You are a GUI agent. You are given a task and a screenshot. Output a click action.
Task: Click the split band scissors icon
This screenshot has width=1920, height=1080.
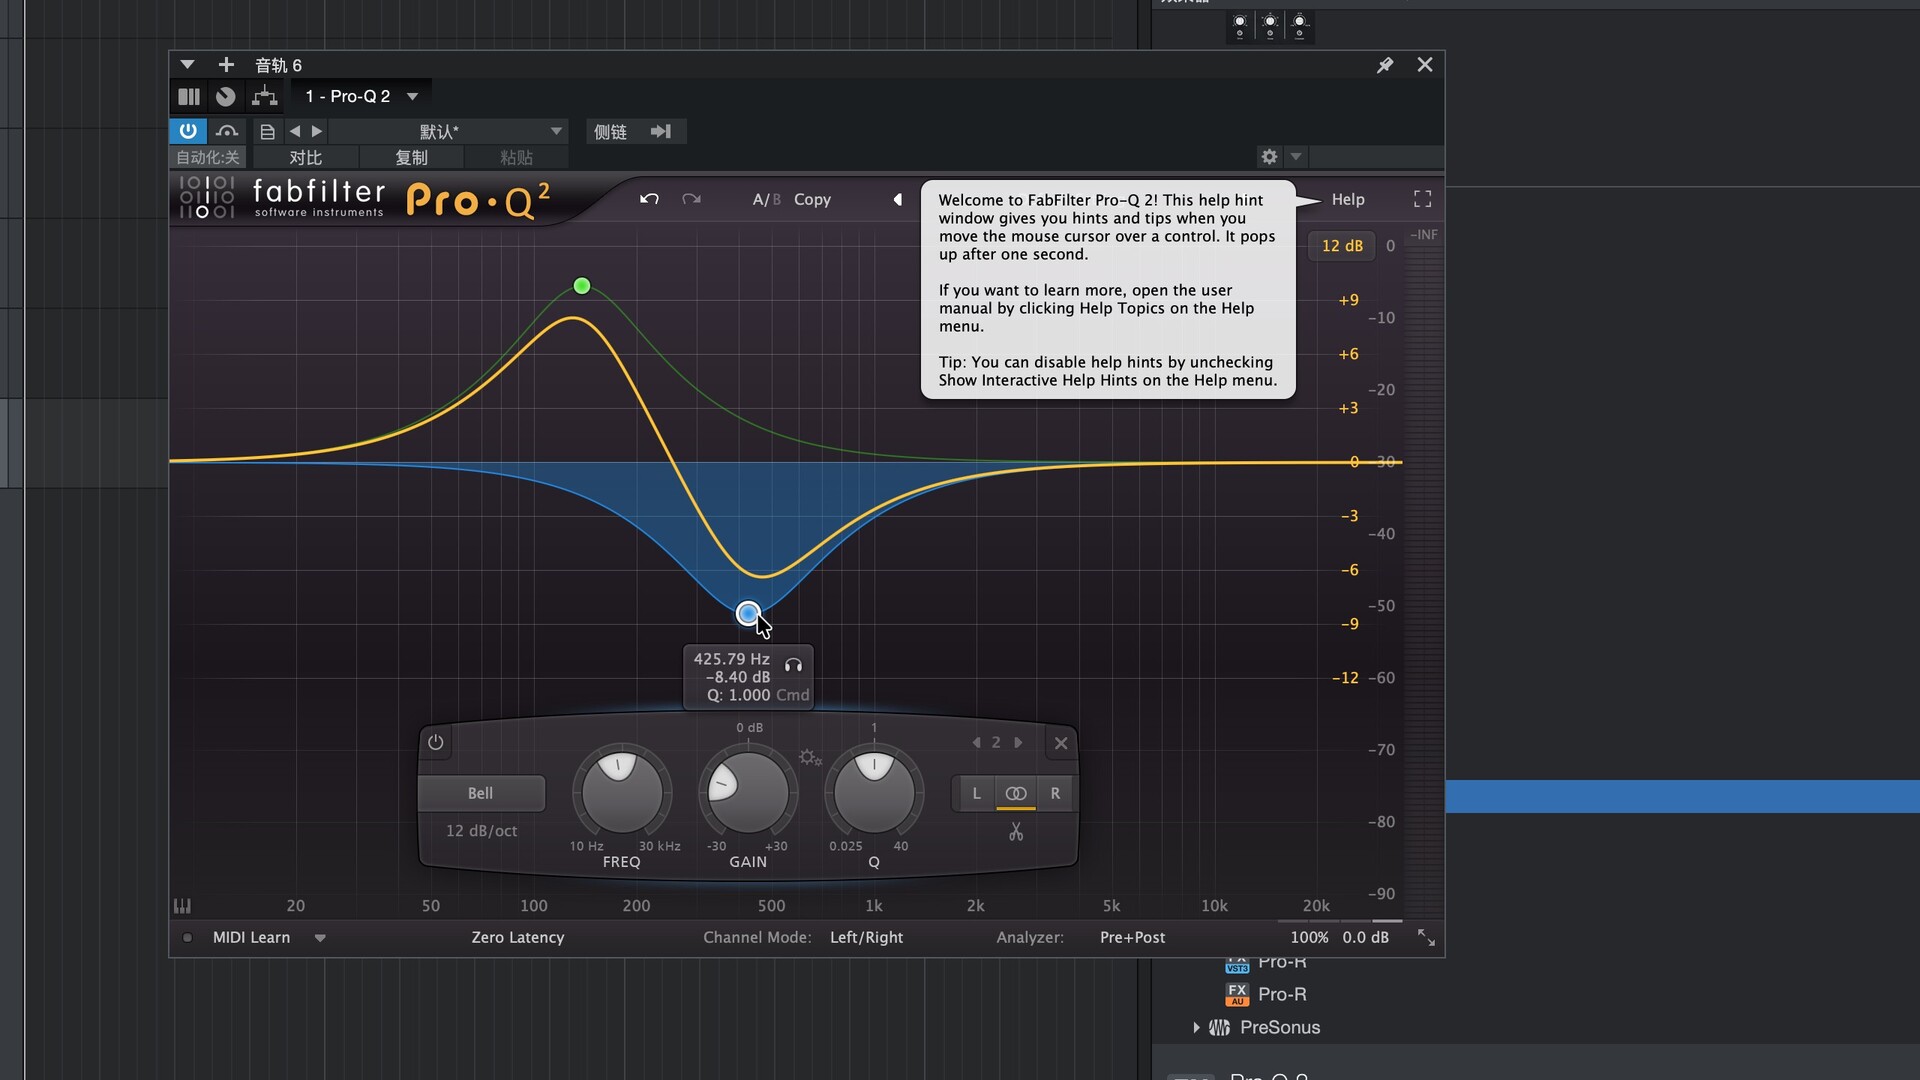1016,832
